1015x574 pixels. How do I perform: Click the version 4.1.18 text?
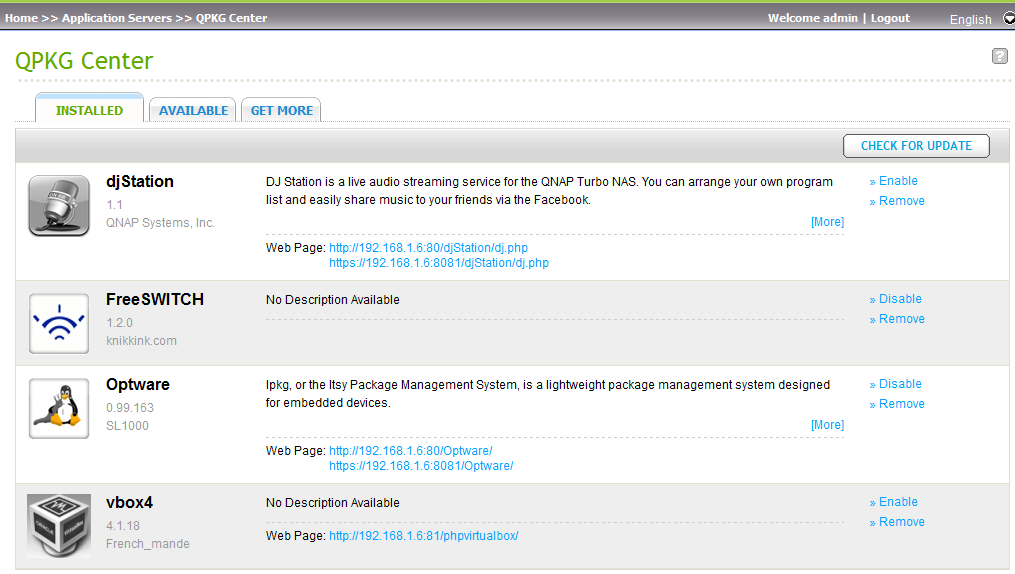coord(123,525)
